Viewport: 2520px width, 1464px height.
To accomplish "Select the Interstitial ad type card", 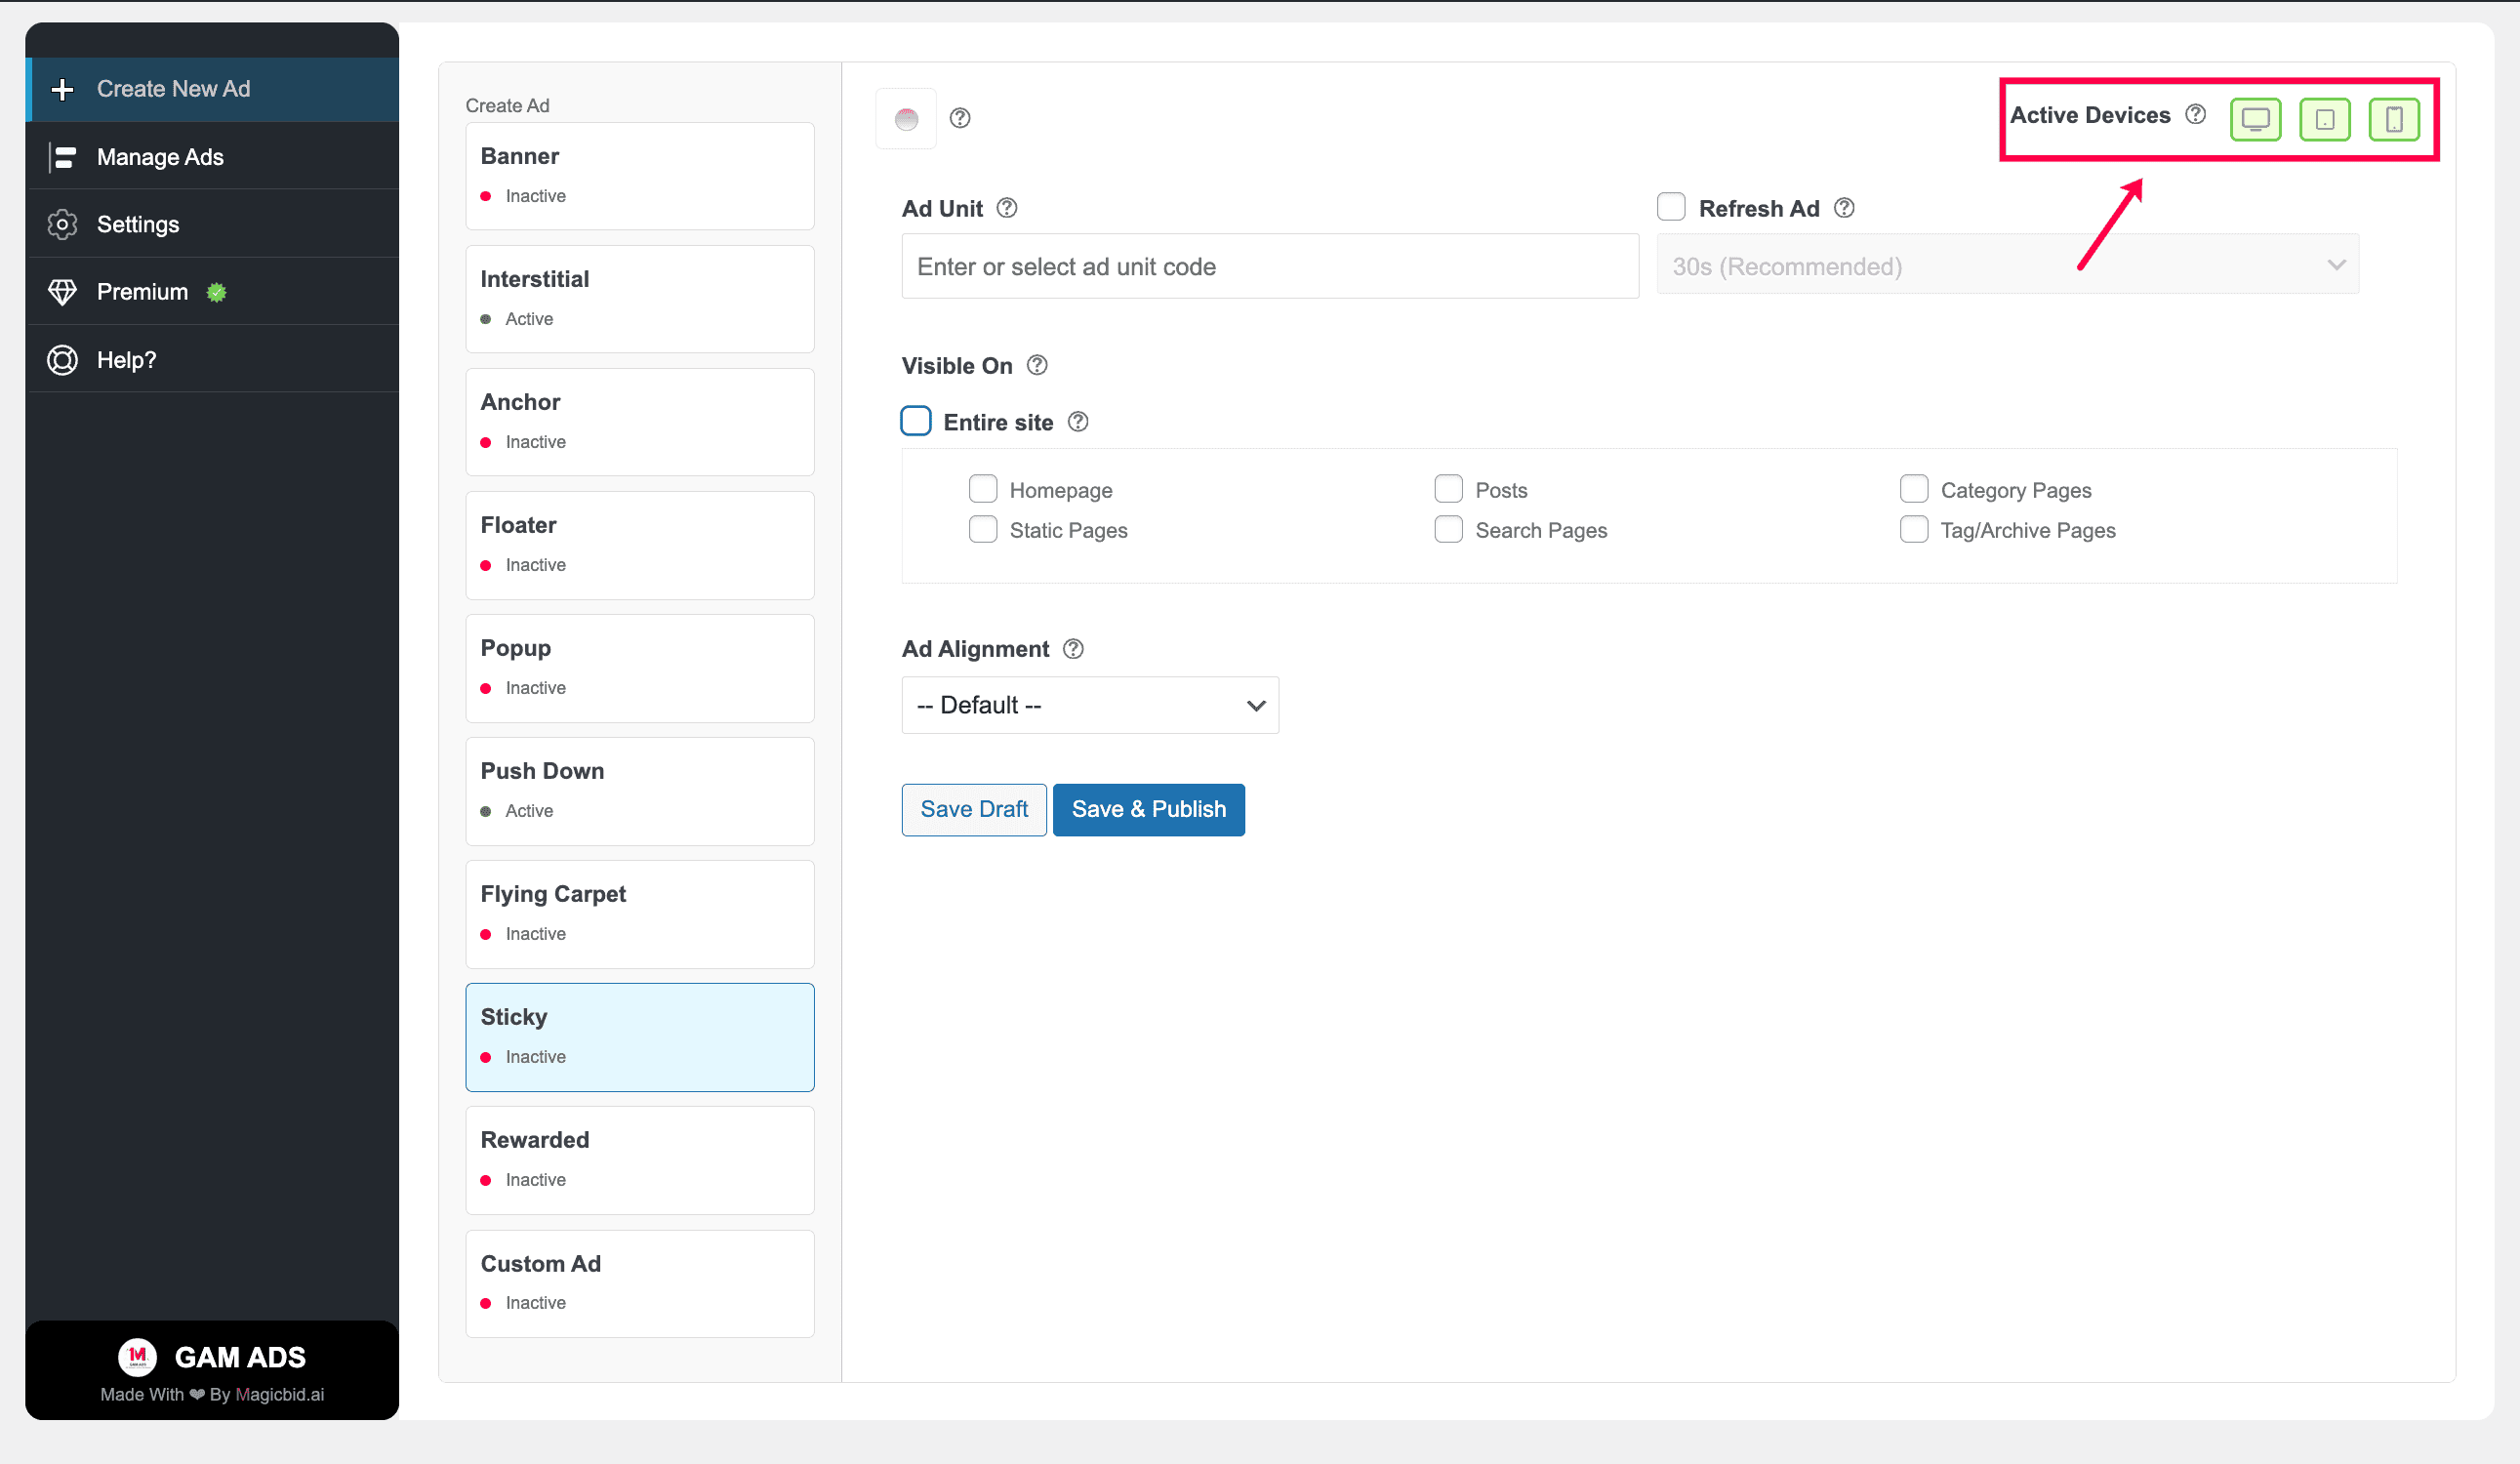I will [640, 299].
